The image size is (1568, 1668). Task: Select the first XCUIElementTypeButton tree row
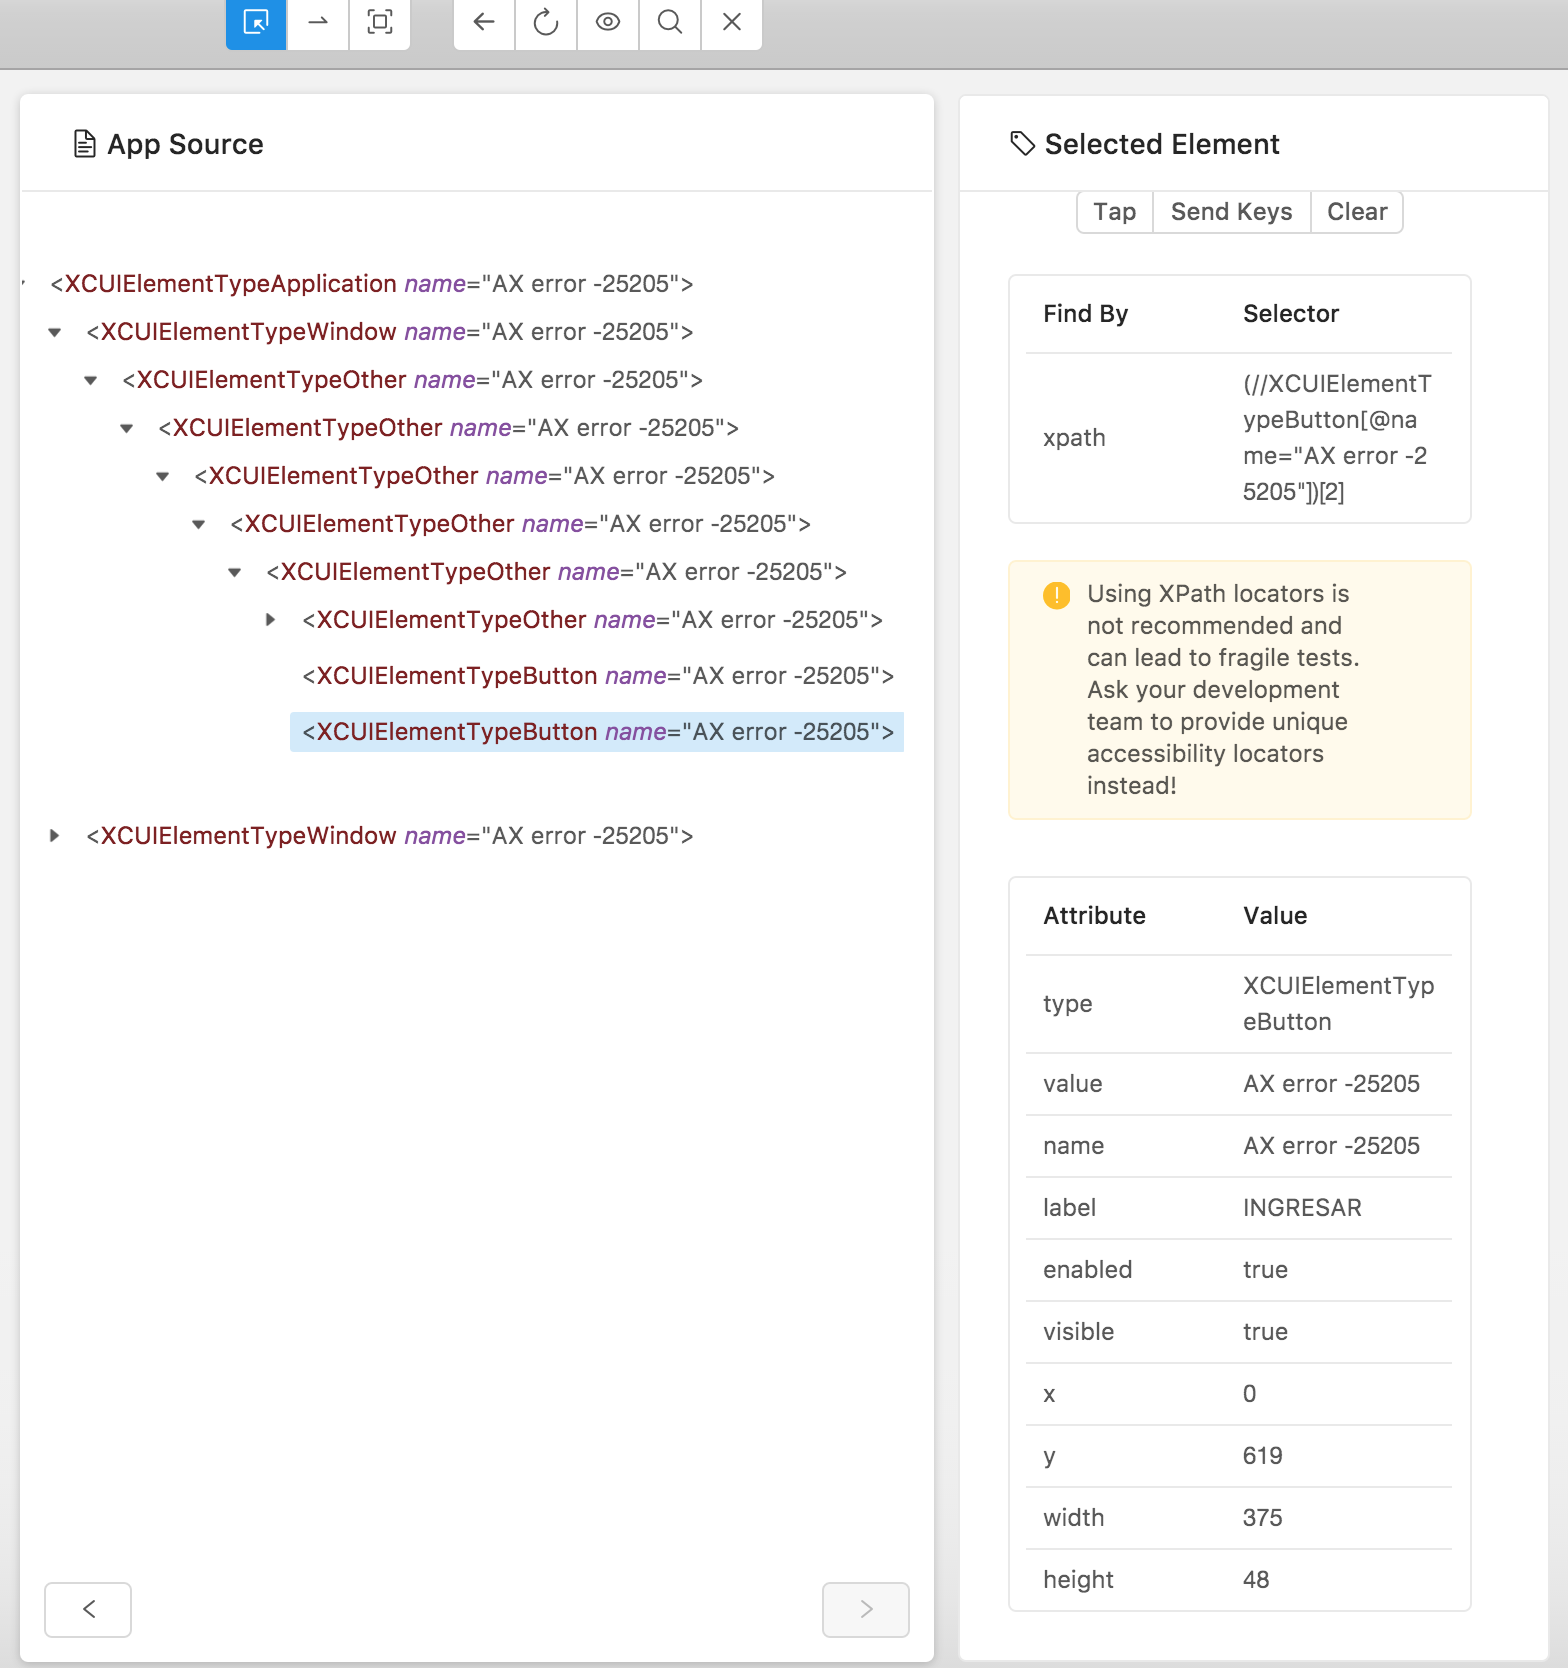pos(598,676)
